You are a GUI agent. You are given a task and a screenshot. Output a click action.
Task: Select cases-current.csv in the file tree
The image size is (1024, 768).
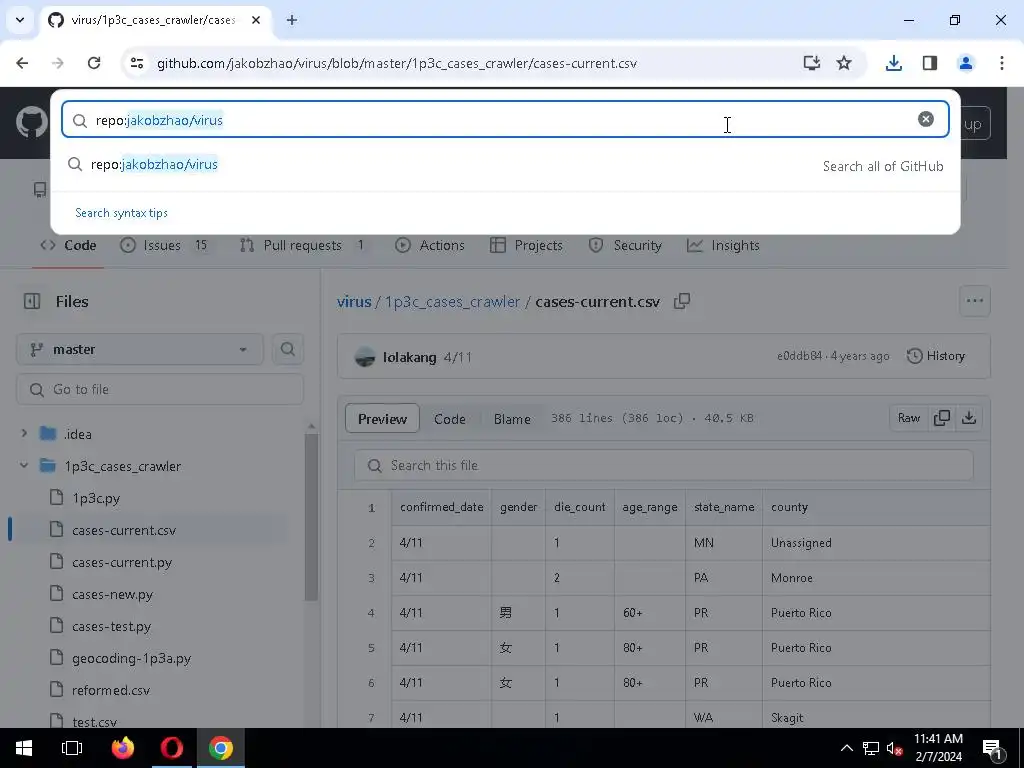pos(124,530)
